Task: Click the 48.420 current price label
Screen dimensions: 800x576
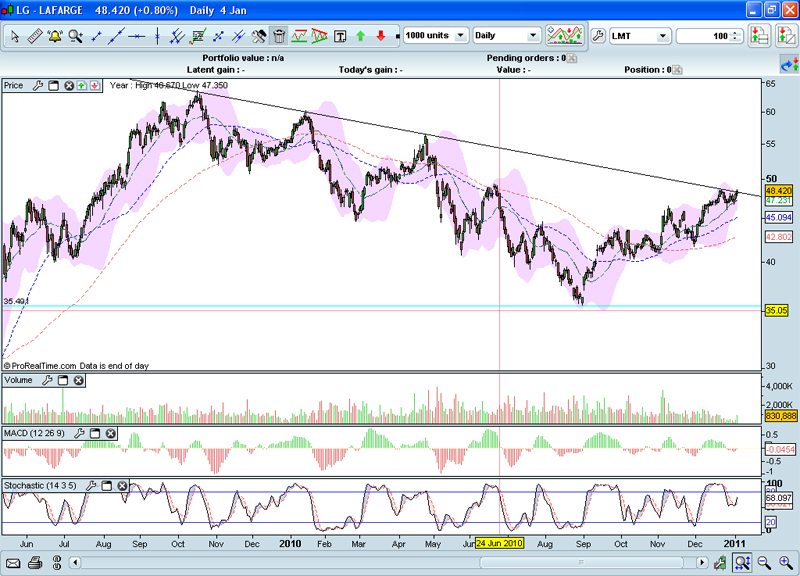Action: tap(779, 191)
